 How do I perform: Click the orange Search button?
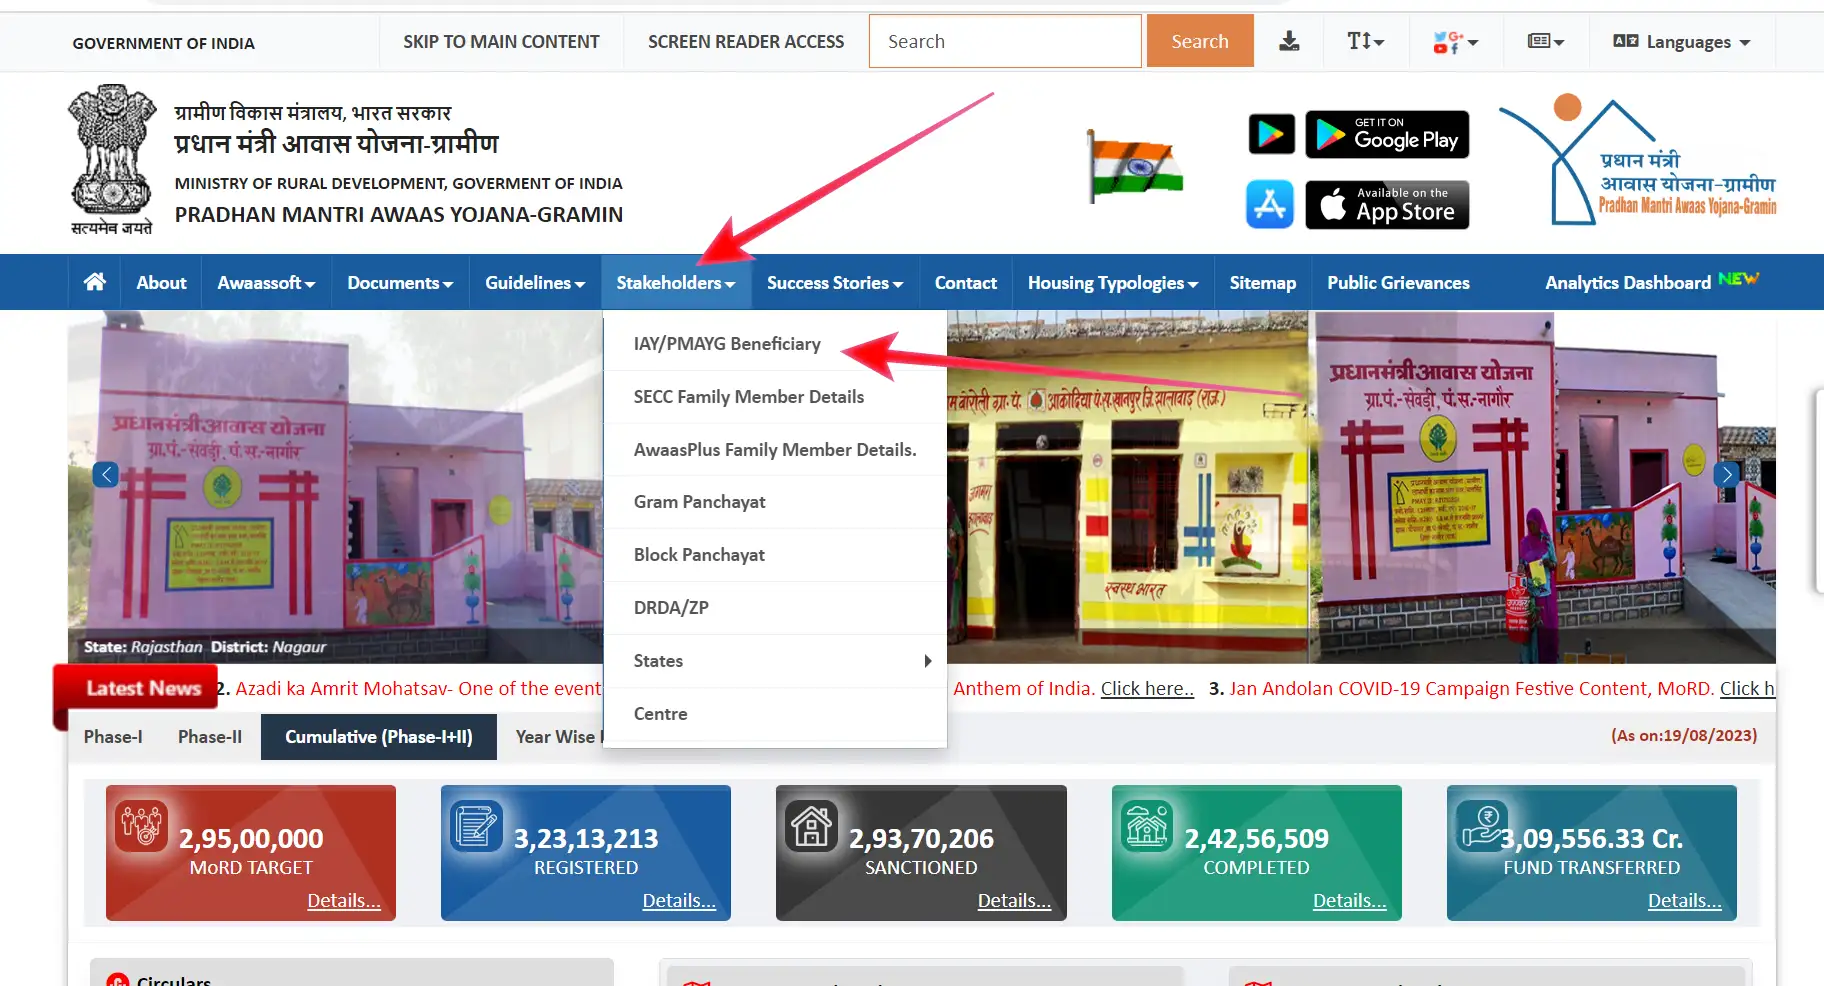pyautogui.click(x=1200, y=41)
